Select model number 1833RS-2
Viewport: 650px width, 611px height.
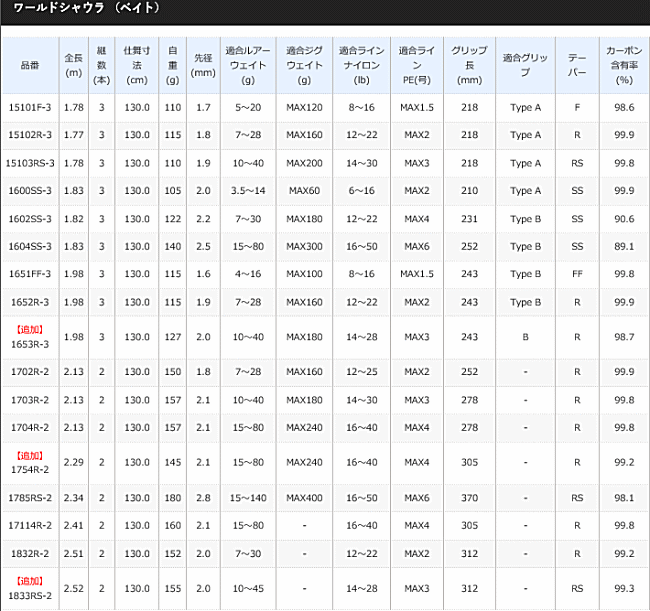click(30, 596)
